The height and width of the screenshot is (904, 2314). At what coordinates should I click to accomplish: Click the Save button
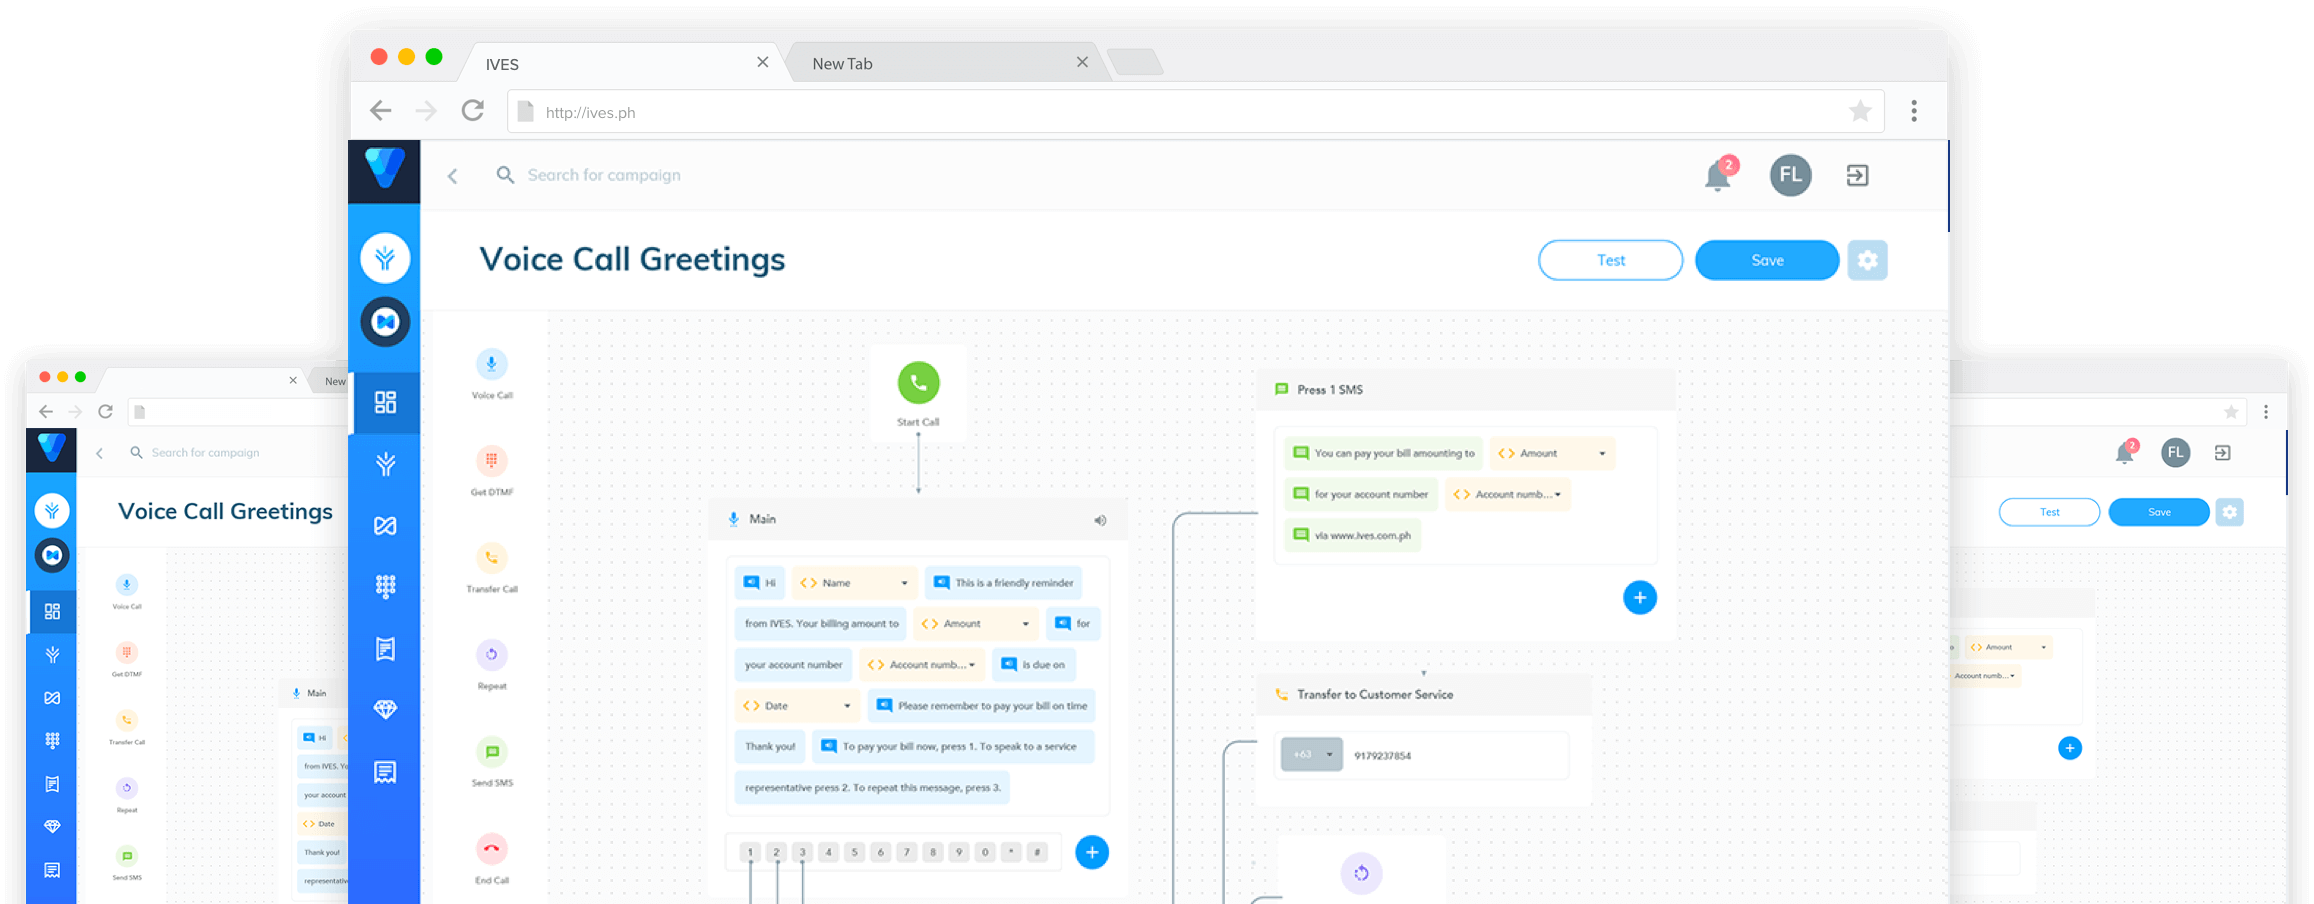[1767, 260]
